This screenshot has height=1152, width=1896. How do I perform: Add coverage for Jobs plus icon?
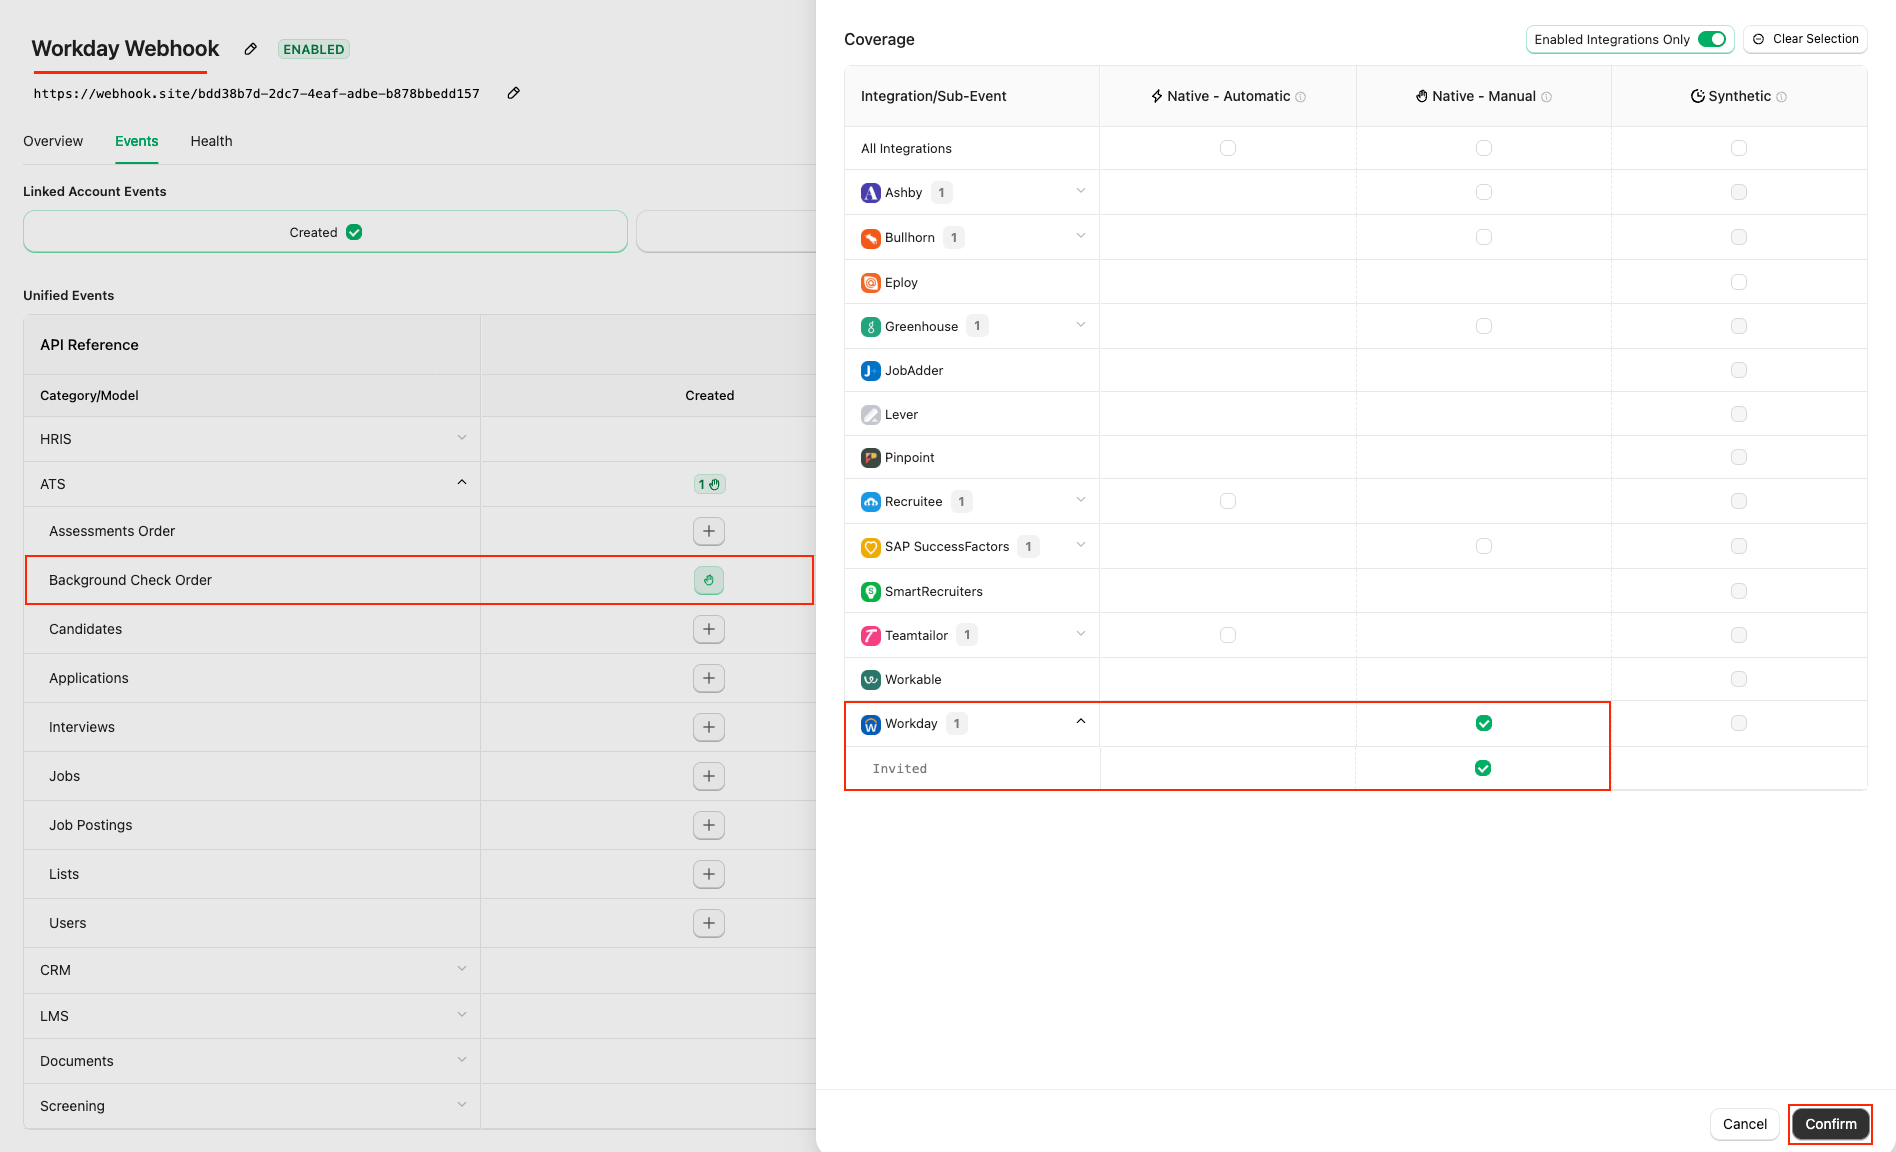pyautogui.click(x=709, y=776)
